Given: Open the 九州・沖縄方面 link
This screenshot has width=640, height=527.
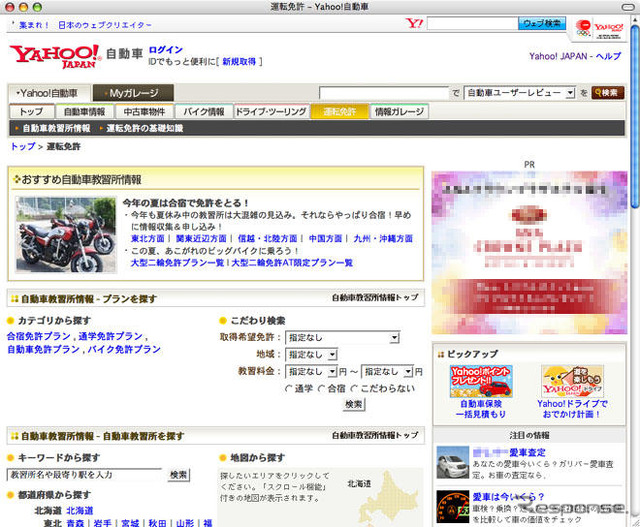Looking at the screenshot, I should [383, 238].
